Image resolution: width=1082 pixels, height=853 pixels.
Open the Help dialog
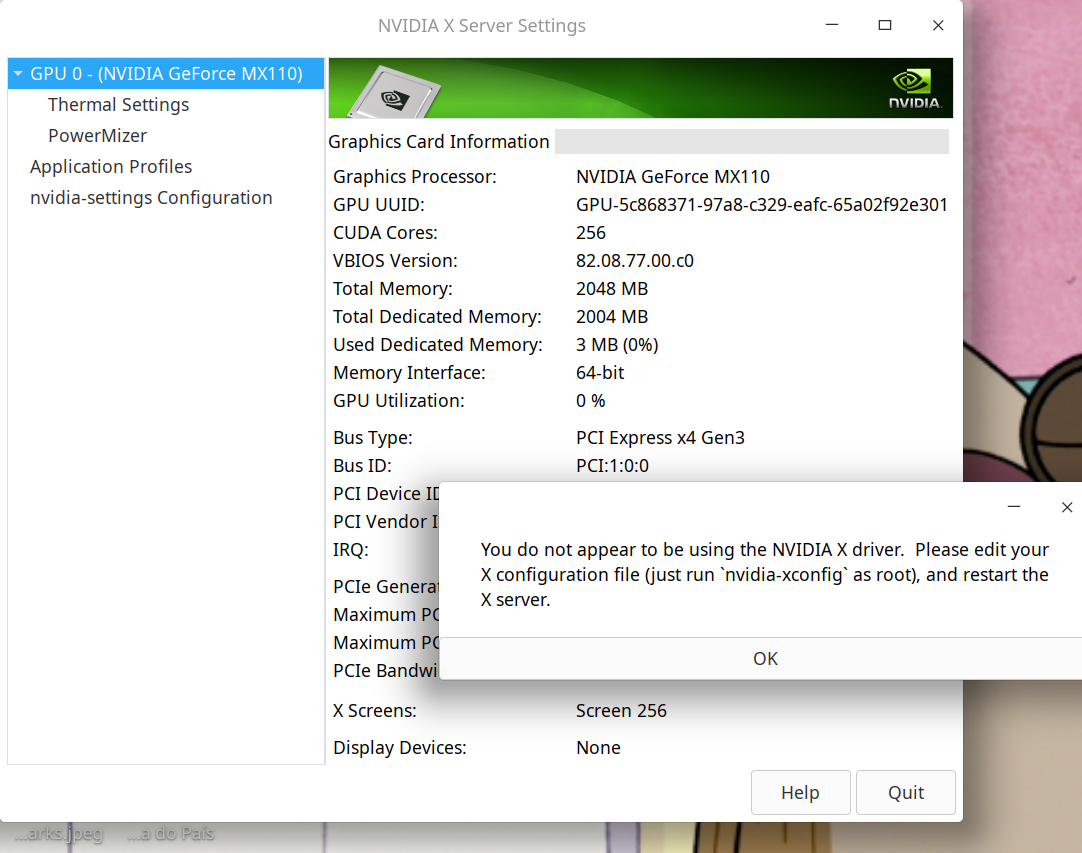coord(800,792)
